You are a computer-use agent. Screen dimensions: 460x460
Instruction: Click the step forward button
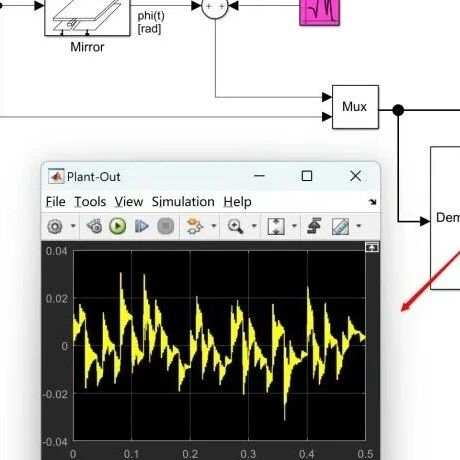tap(141, 226)
